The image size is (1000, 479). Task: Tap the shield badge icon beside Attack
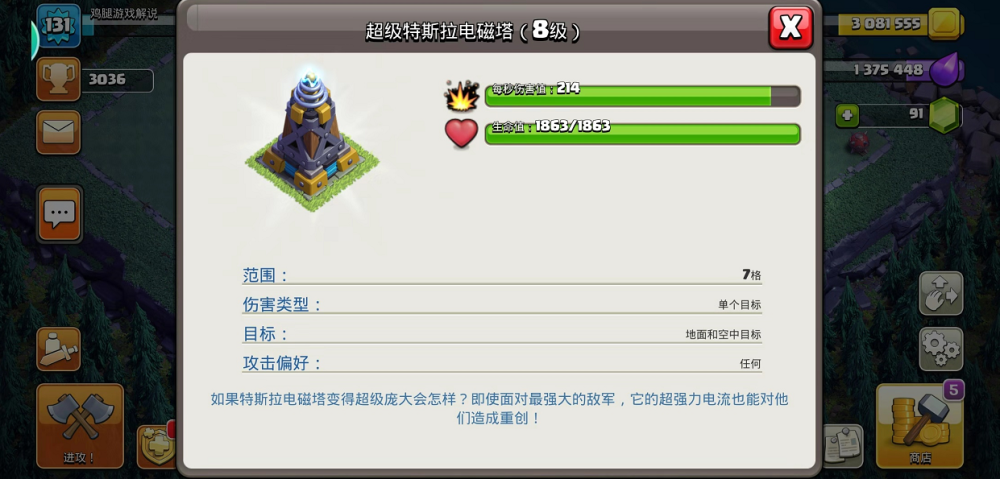(156, 446)
